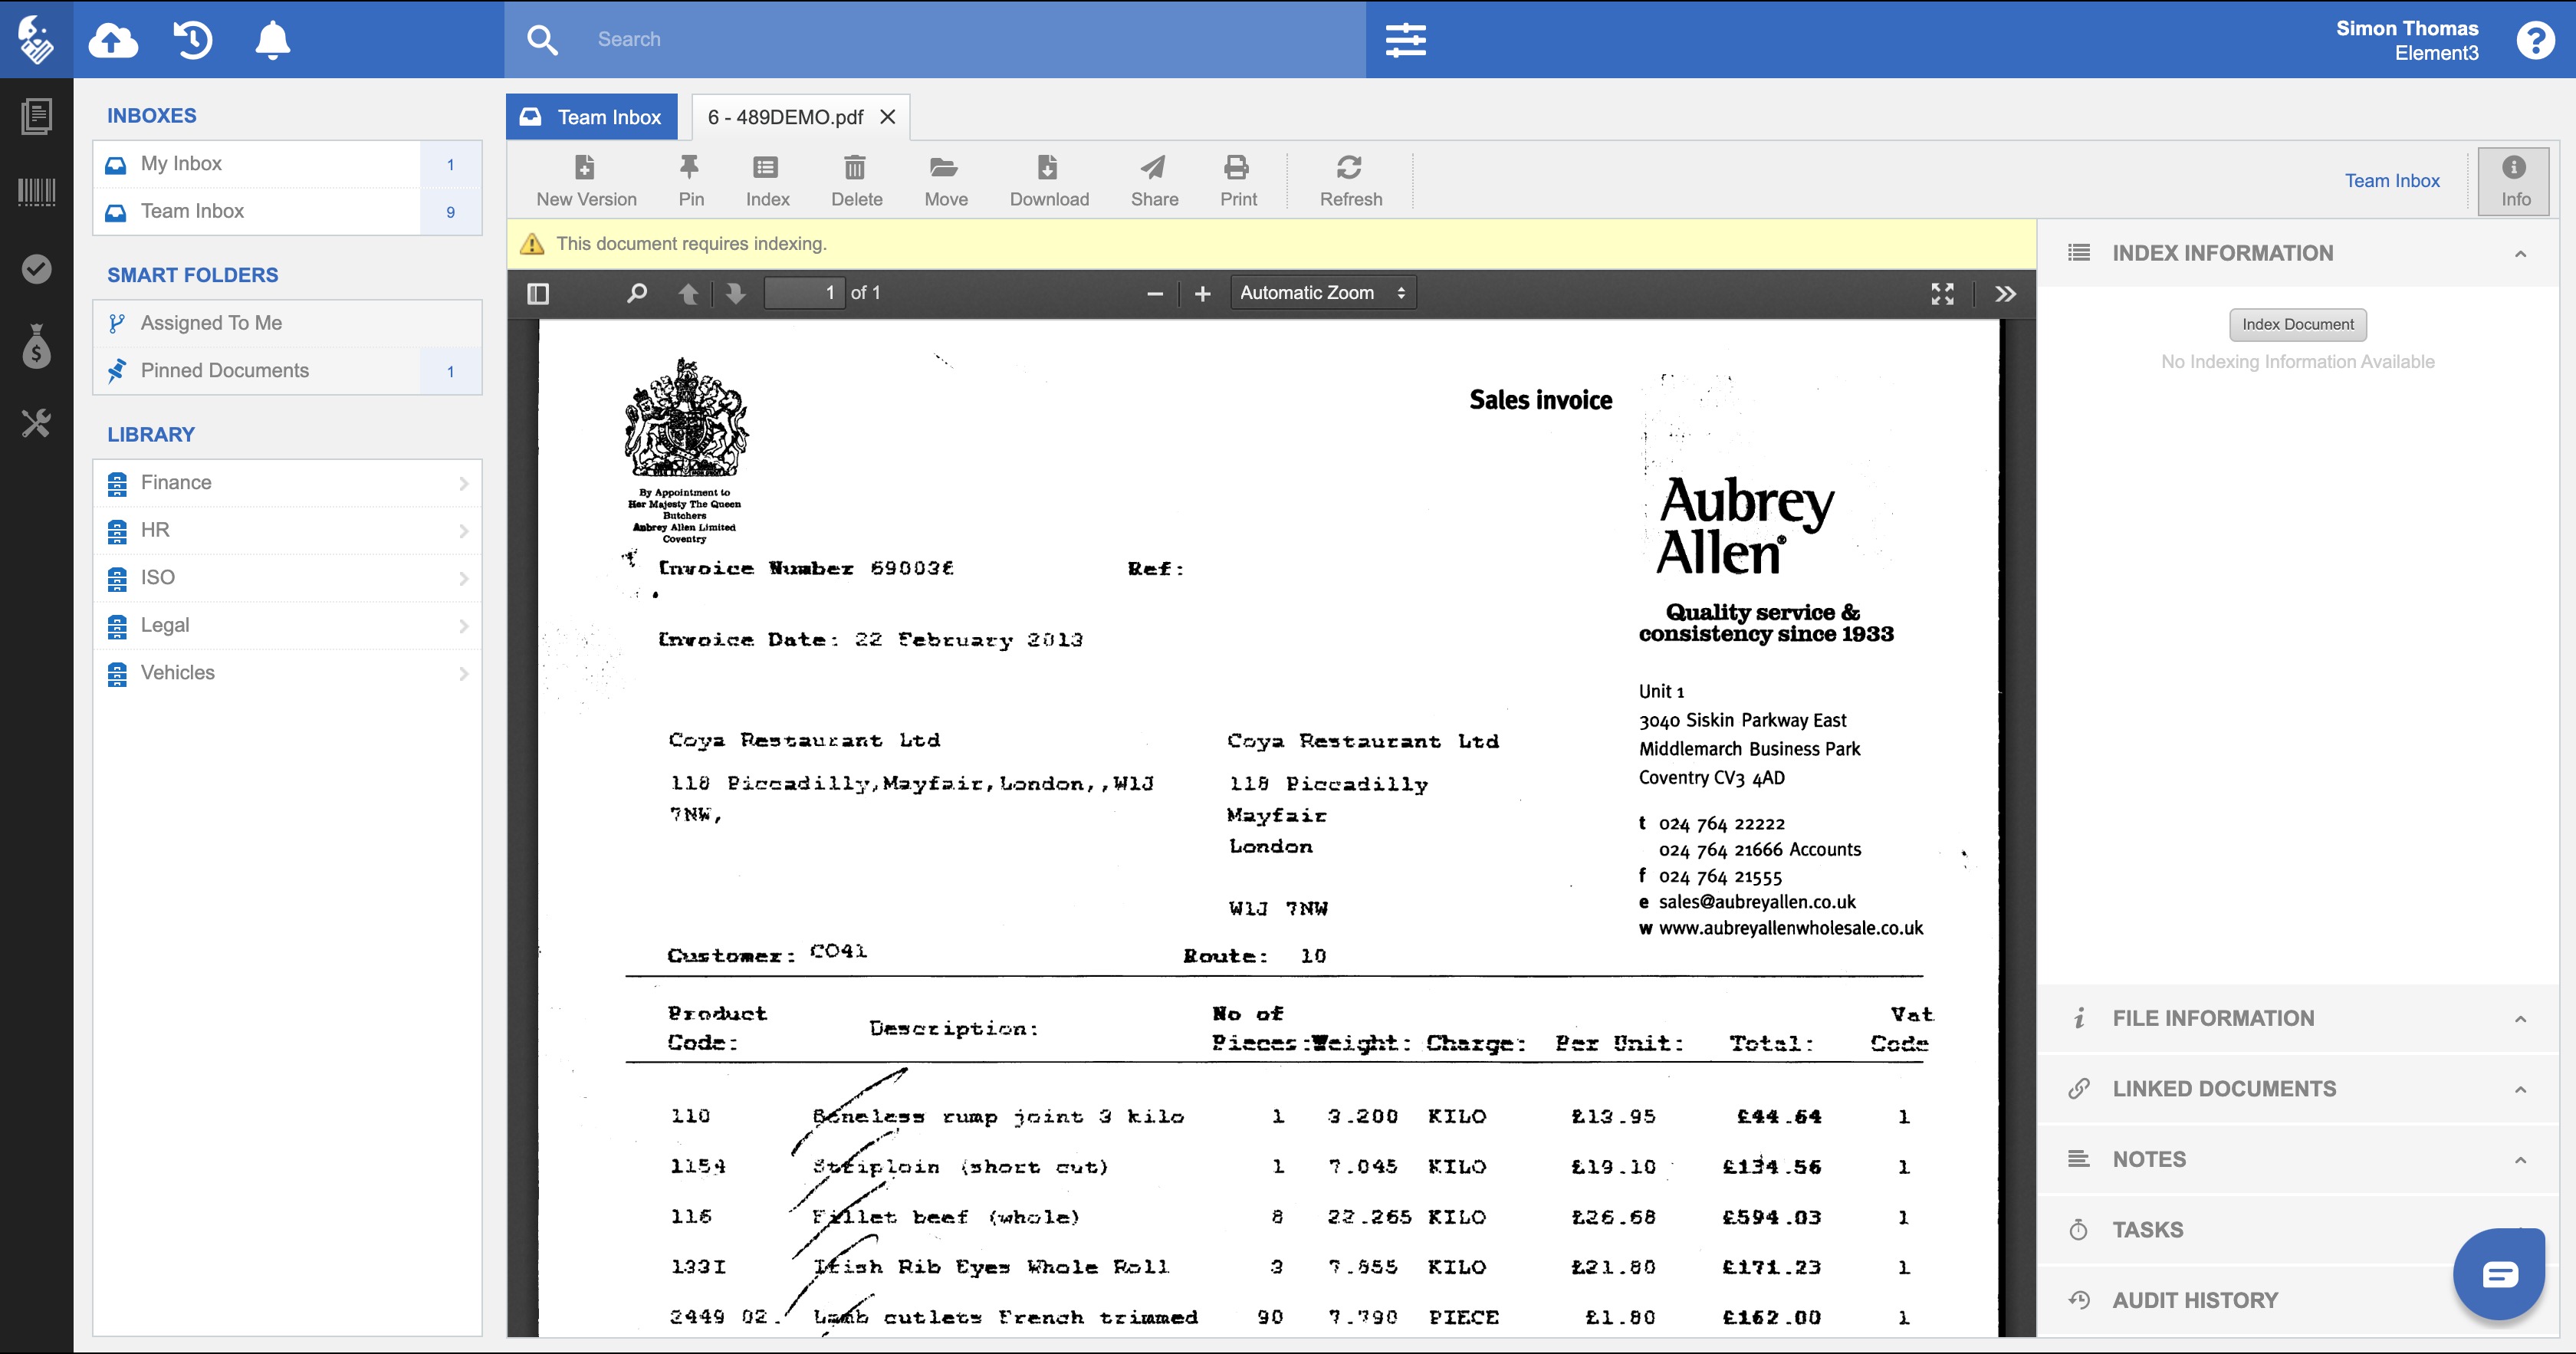
Task: Expand the Notes section
Action: pyautogui.click(x=2297, y=1159)
